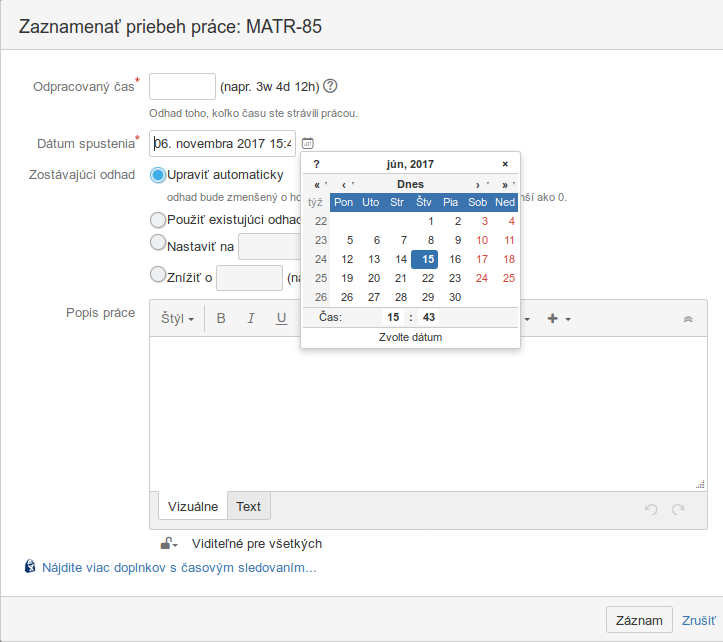Select the 'Použiť existujúci odhad' radio option
The width and height of the screenshot is (723, 642).
(158, 220)
